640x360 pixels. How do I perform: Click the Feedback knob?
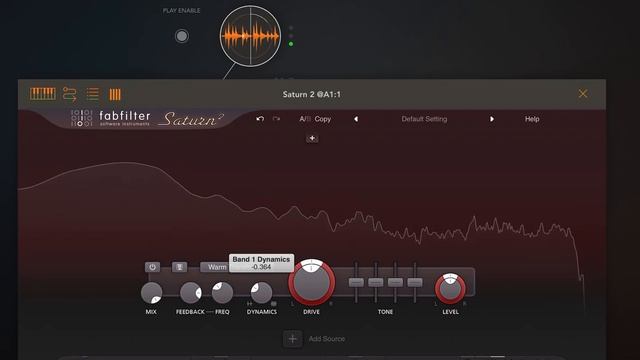pyautogui.click(x=191, y=293)
